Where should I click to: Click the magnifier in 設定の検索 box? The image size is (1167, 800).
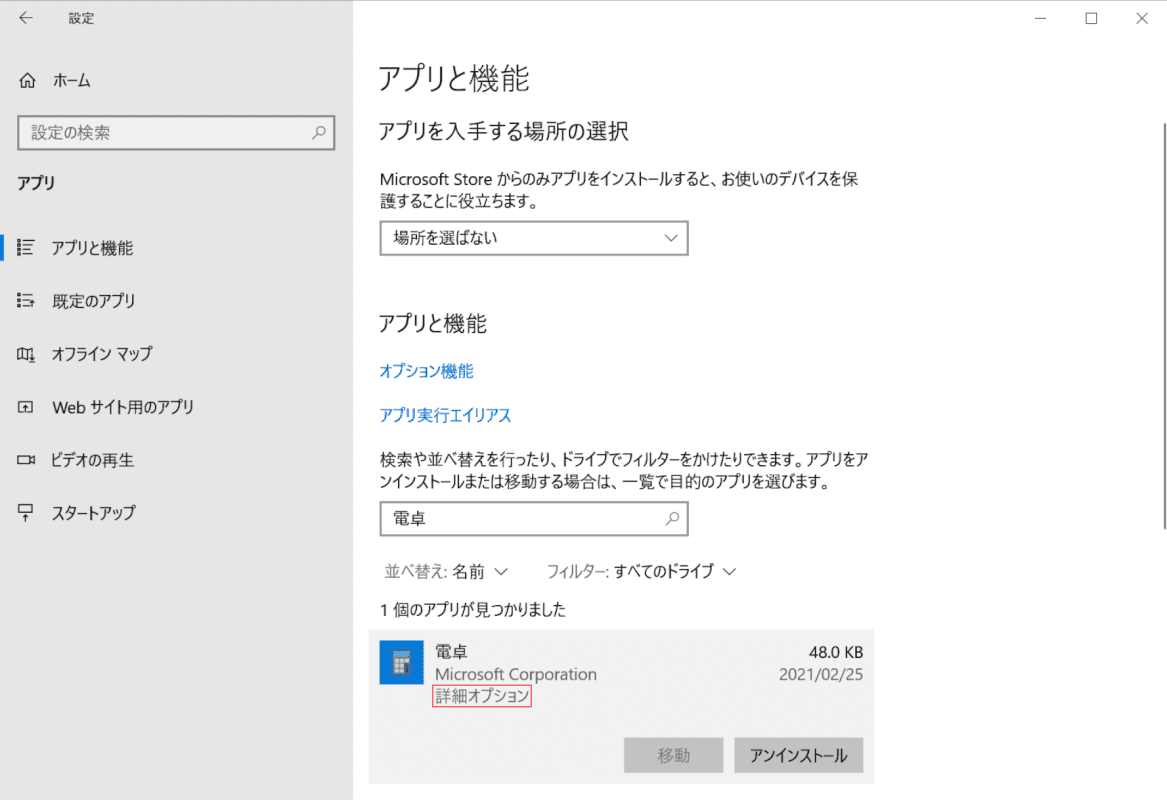tap(319, 132)
